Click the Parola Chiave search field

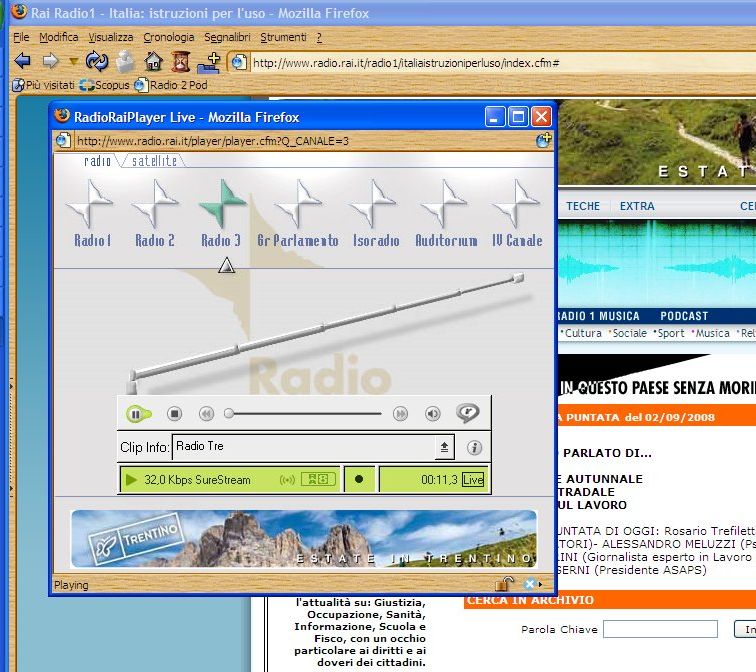coord(660,629)
